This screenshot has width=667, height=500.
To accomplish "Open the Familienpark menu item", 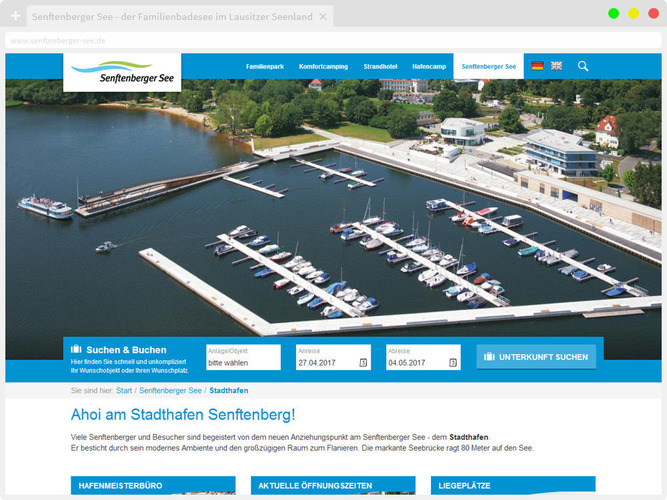I will tap(265, 66).
